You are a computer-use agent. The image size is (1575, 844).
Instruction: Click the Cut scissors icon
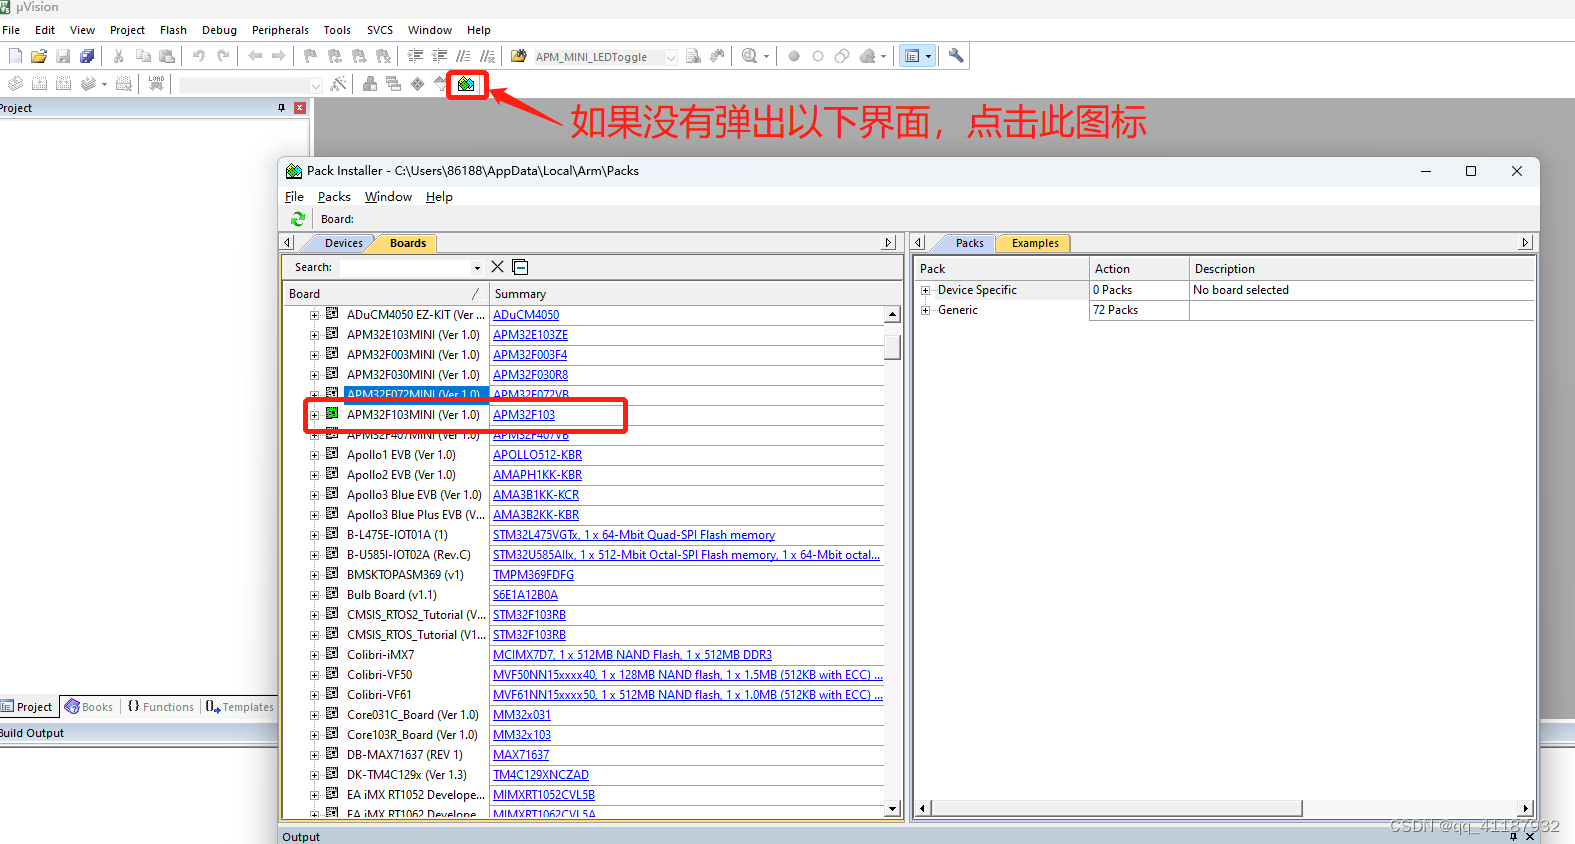tap(119, 56)
